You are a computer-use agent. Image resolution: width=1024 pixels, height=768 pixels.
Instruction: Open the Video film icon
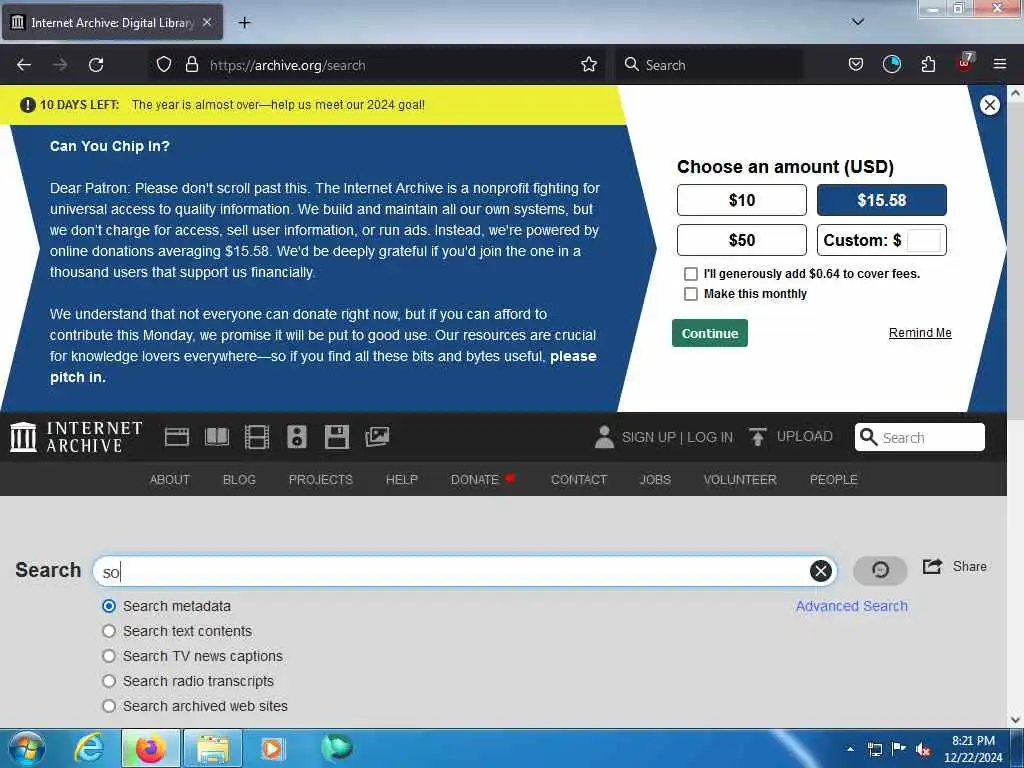point(257,437)
